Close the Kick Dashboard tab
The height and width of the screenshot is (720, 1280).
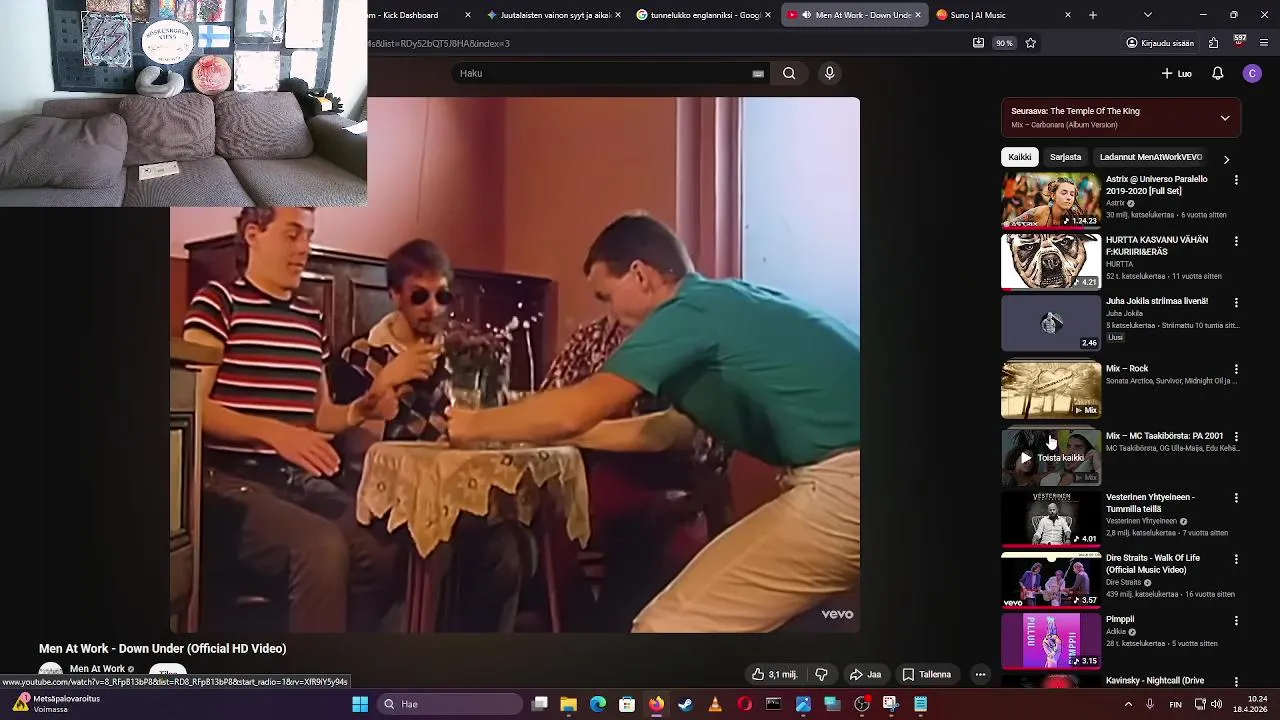468,15
